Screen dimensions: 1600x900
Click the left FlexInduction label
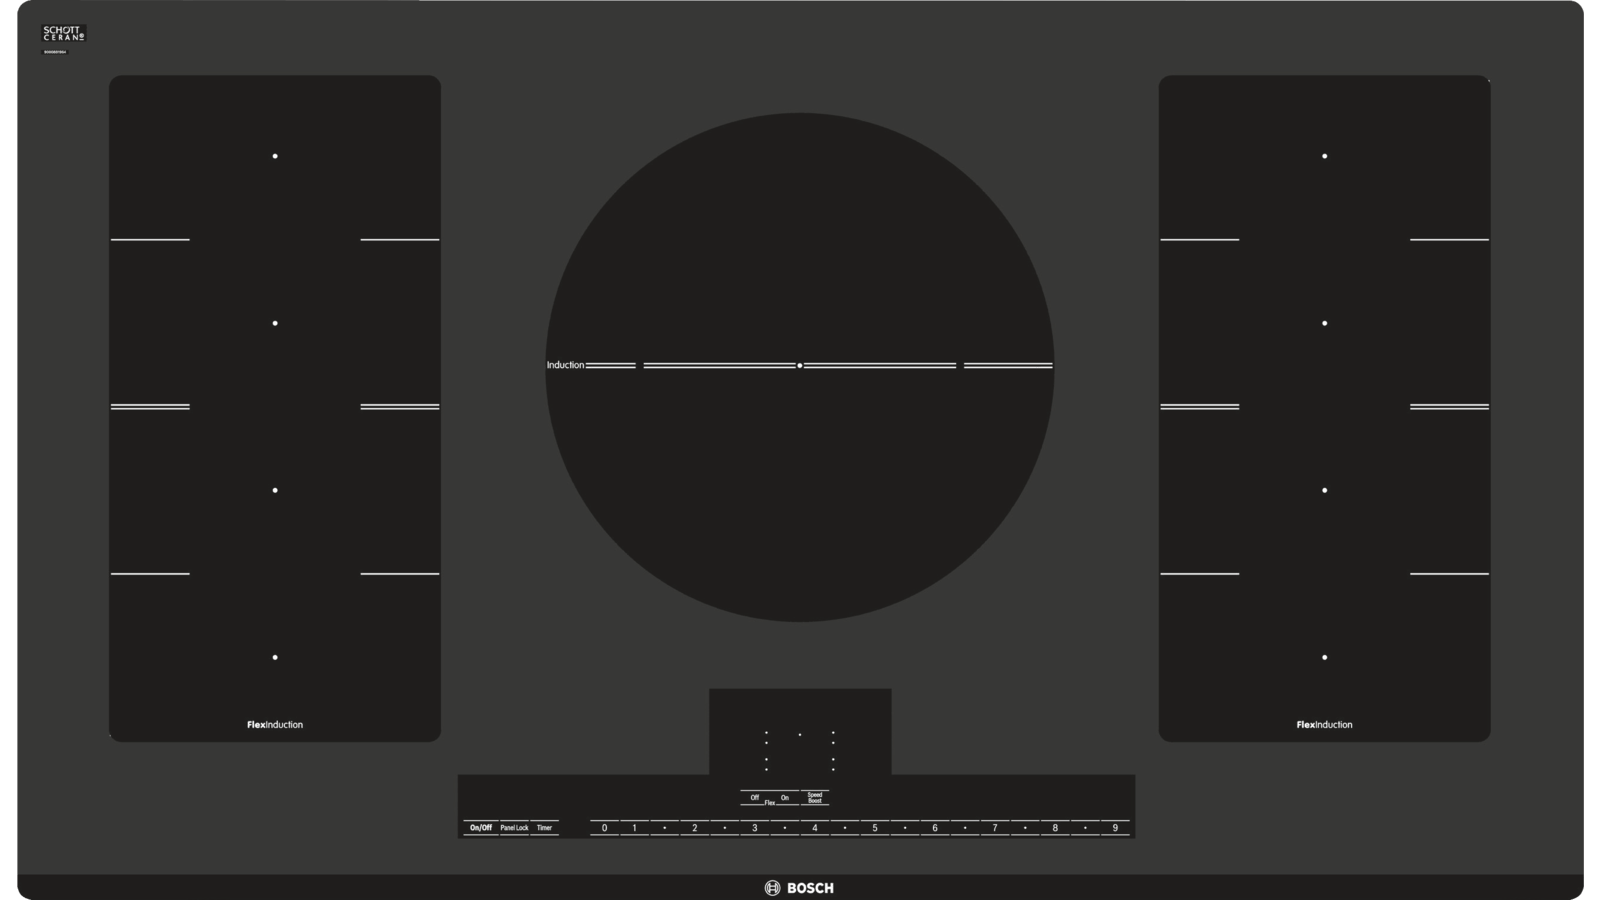coord(275,725)
